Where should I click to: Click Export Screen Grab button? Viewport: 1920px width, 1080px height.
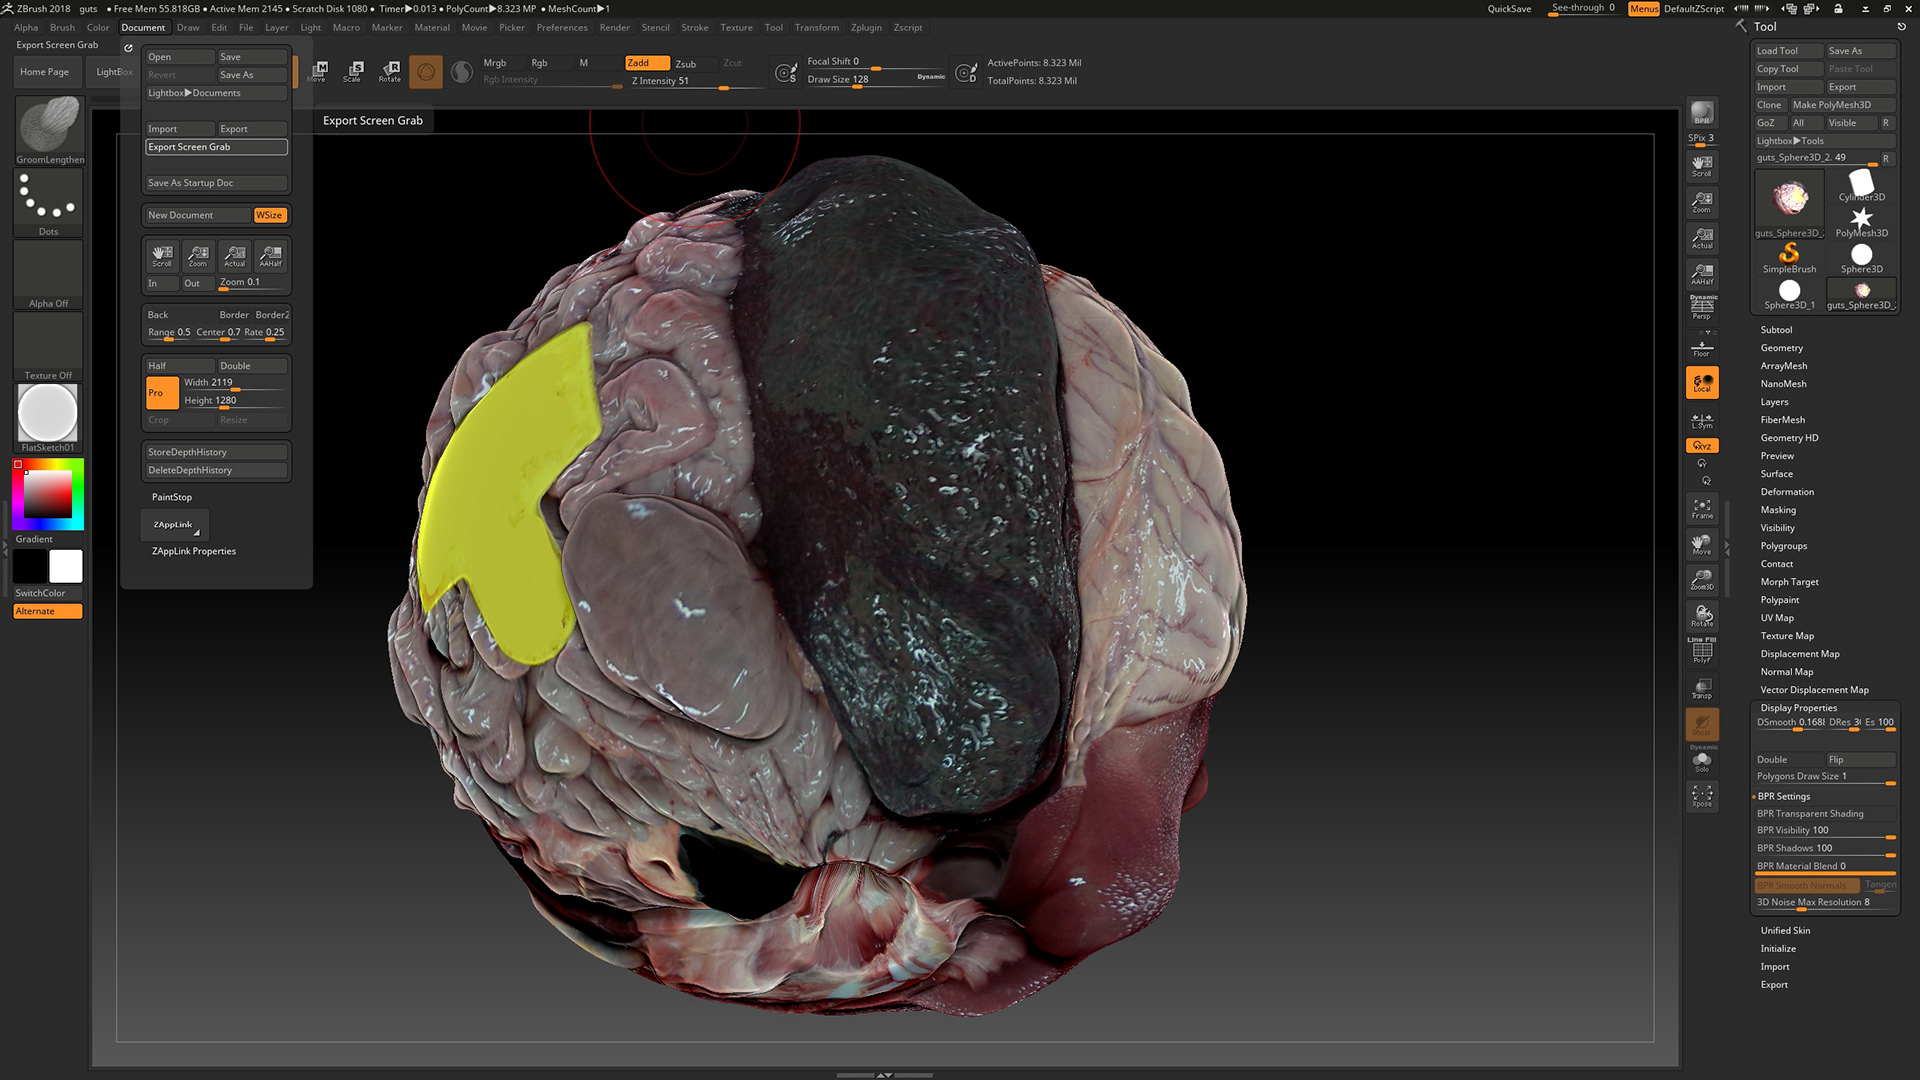click(x=216, y=147)
